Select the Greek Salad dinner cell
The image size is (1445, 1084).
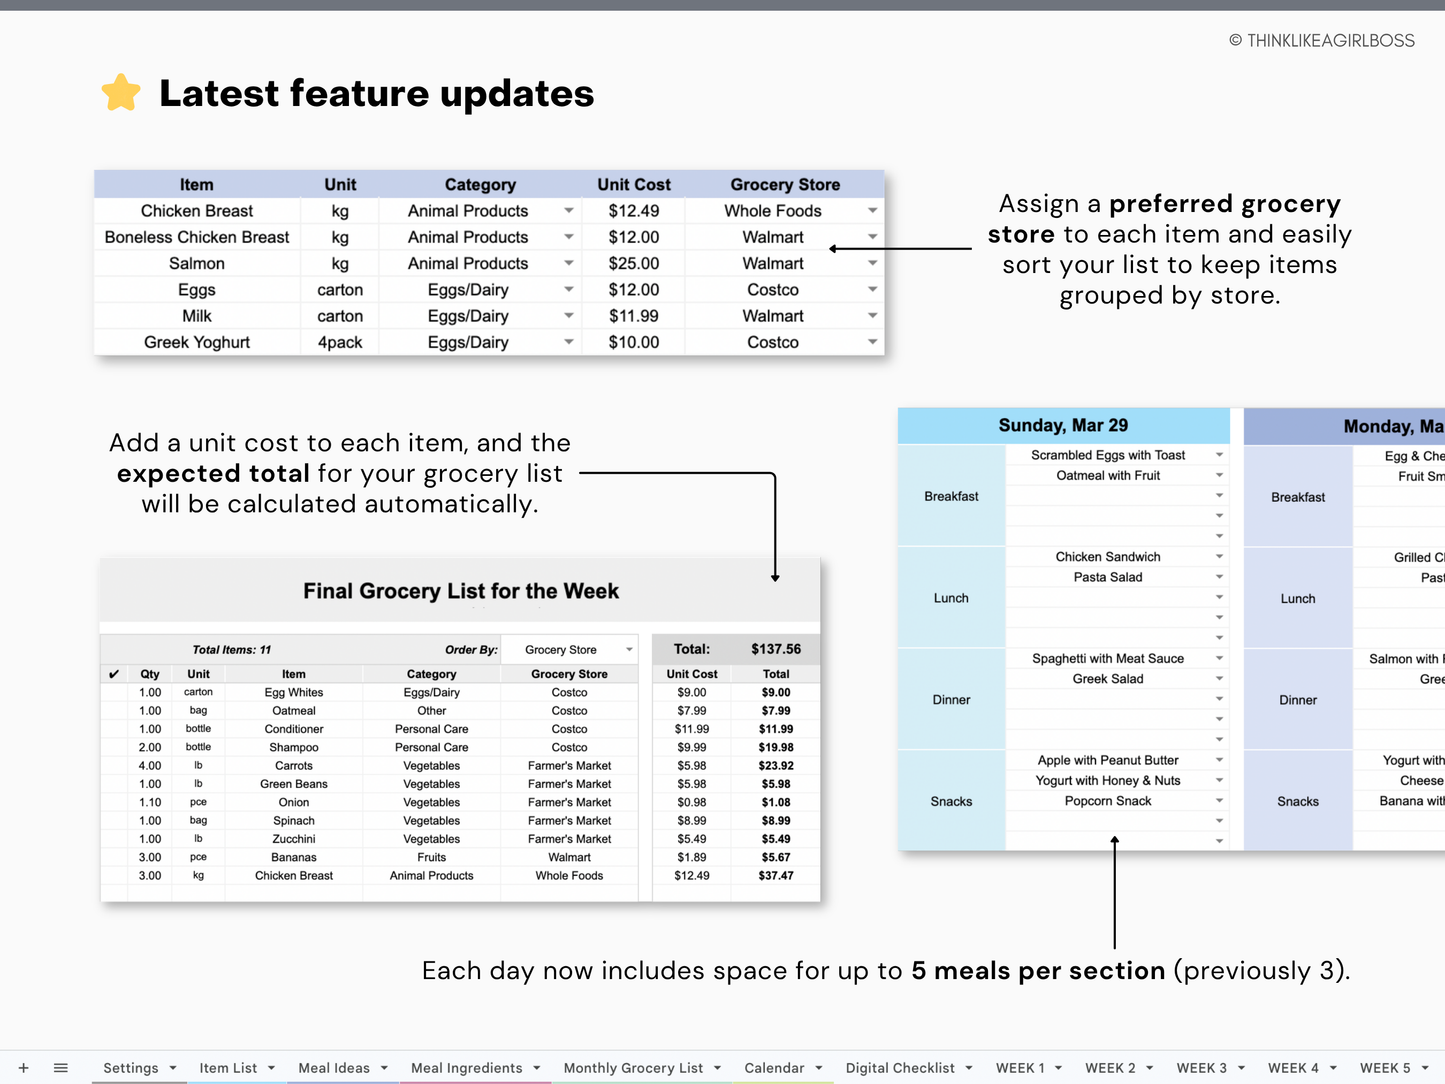click(x=1108, y=679)
